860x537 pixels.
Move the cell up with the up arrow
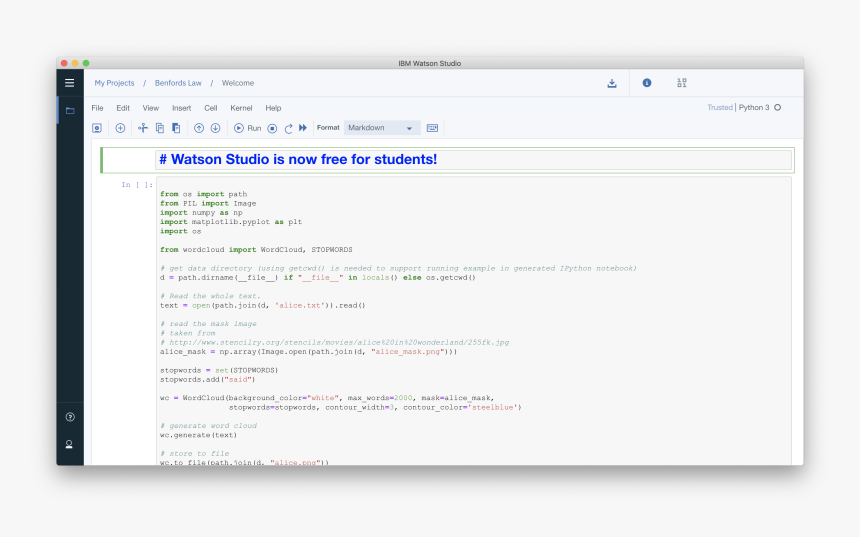click(x=199, y=128)
